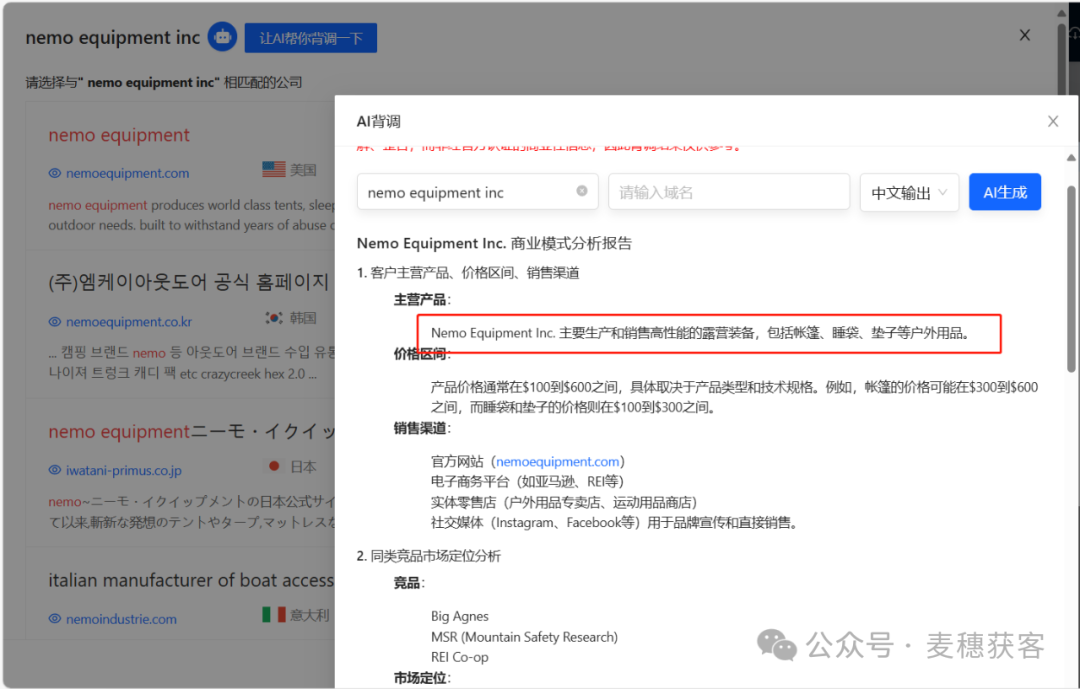
Task: Click the scroll-up arrow of the AI panel
Action: pos(1071,158)
